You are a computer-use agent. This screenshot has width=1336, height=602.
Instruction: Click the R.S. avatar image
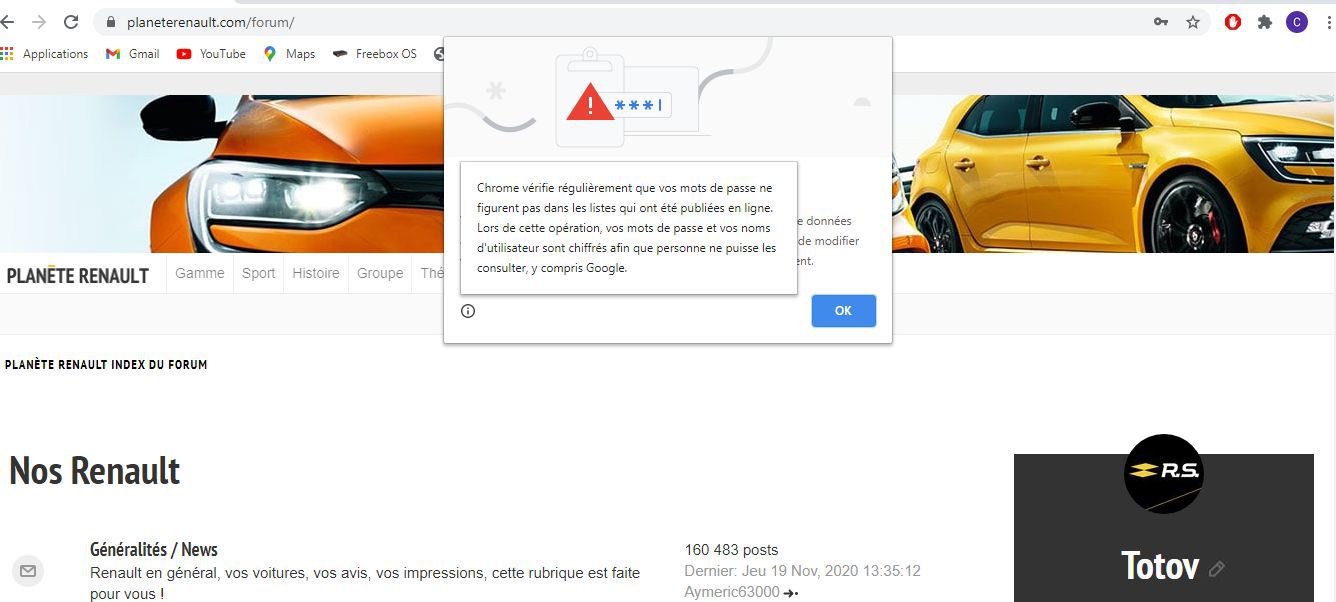click(1164, 474)
